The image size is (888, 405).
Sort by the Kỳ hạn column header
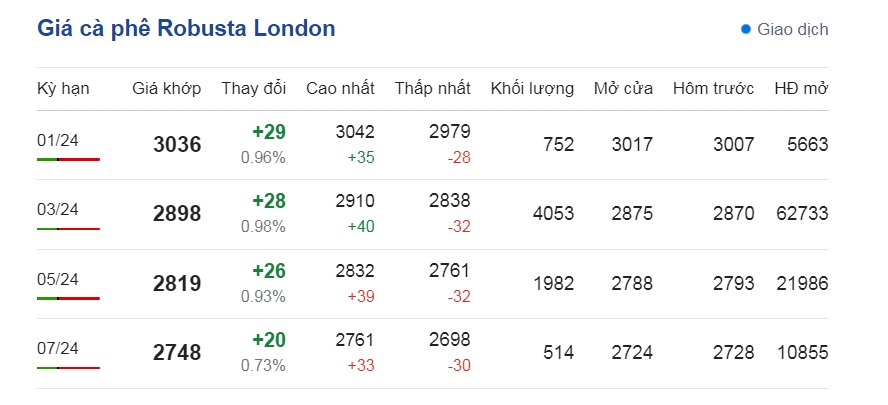[63, 89]
